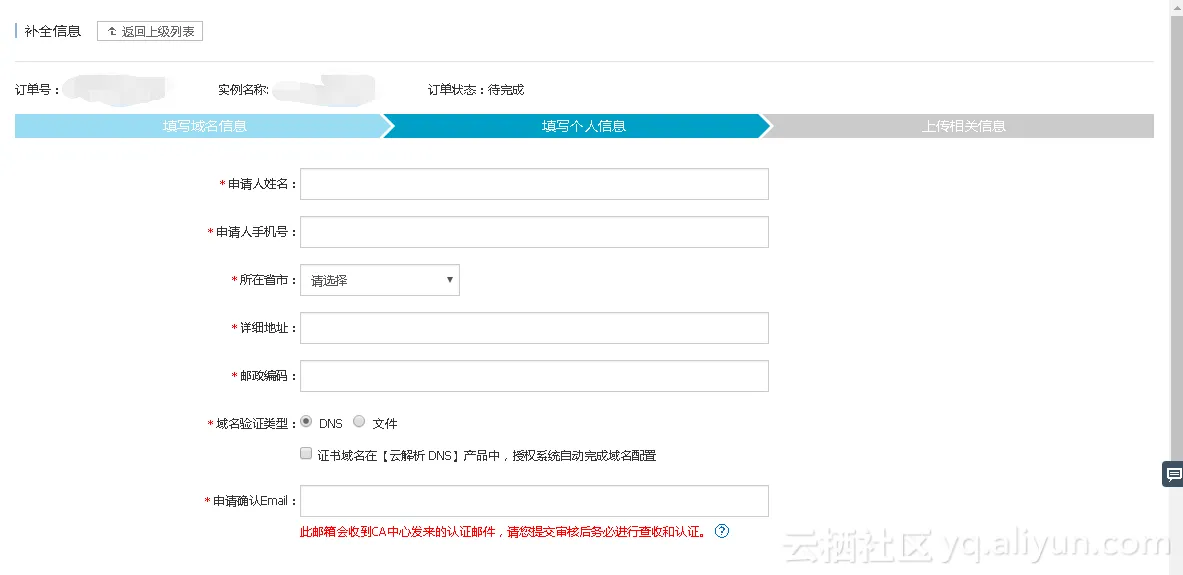The width and height of the screenshot is (1183, 575).
Task: Focus the 申请人姓名 input field
Action: click(534, 184)
